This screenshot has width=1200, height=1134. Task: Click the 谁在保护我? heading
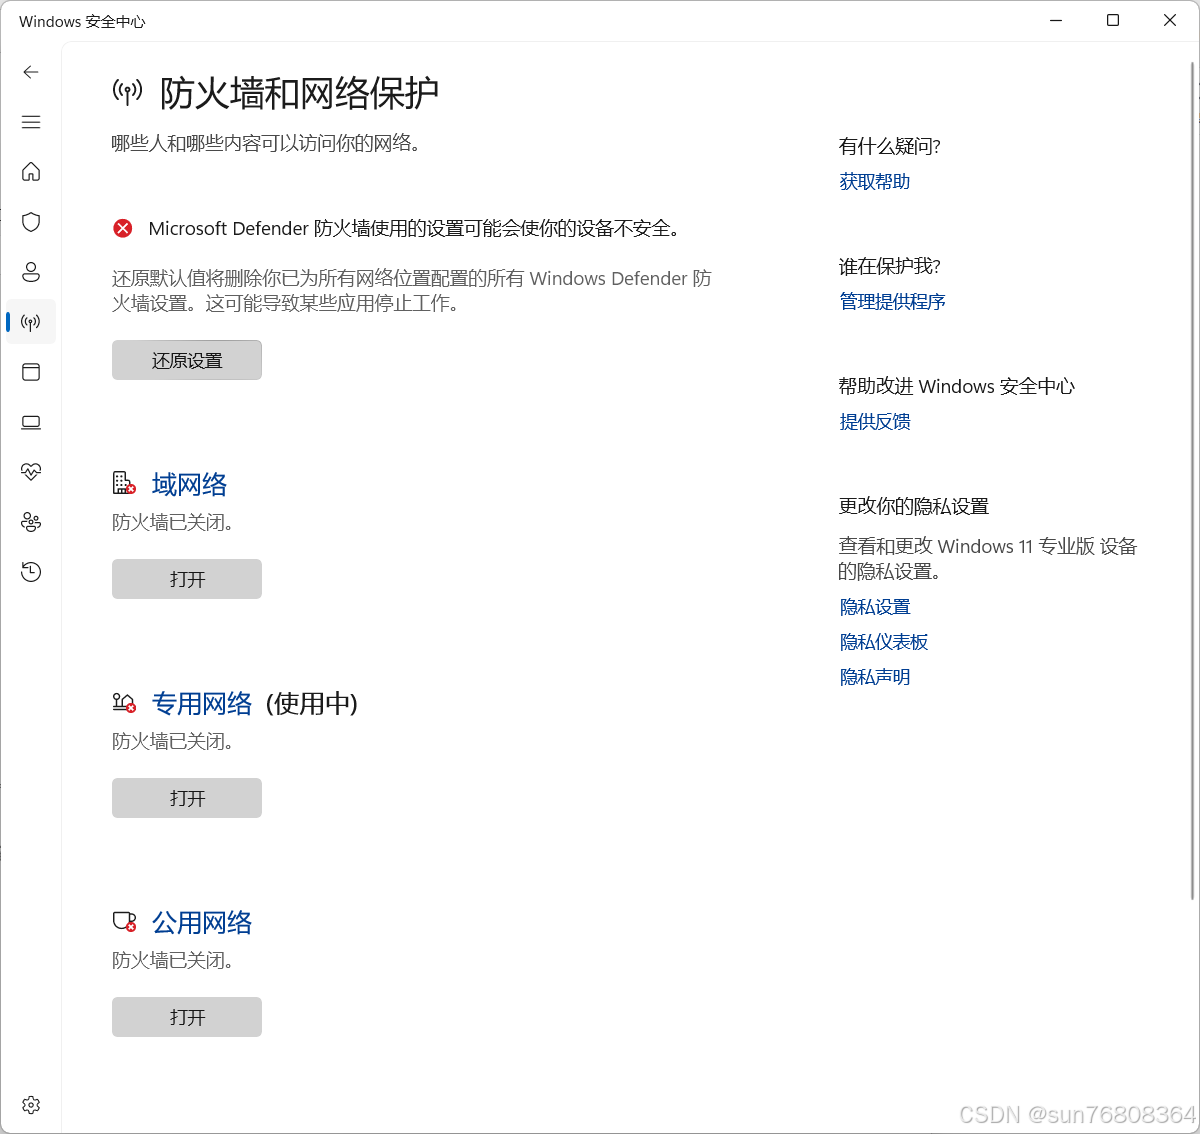tap(889, 266)
